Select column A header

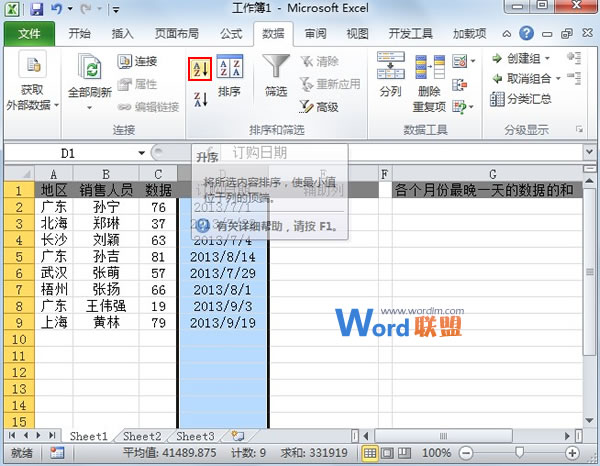pyautogui.click(x=54, y=174)
